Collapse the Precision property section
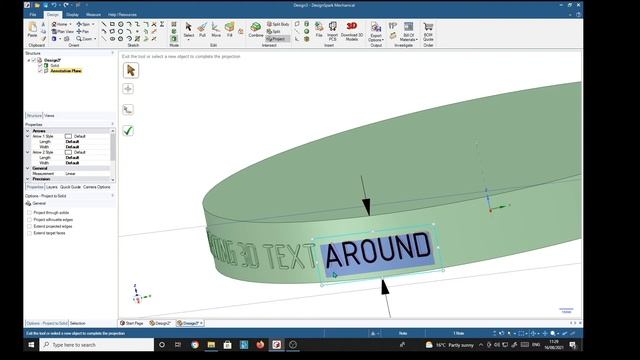Viewport: 640px width, 360px height. coord(28,179)
